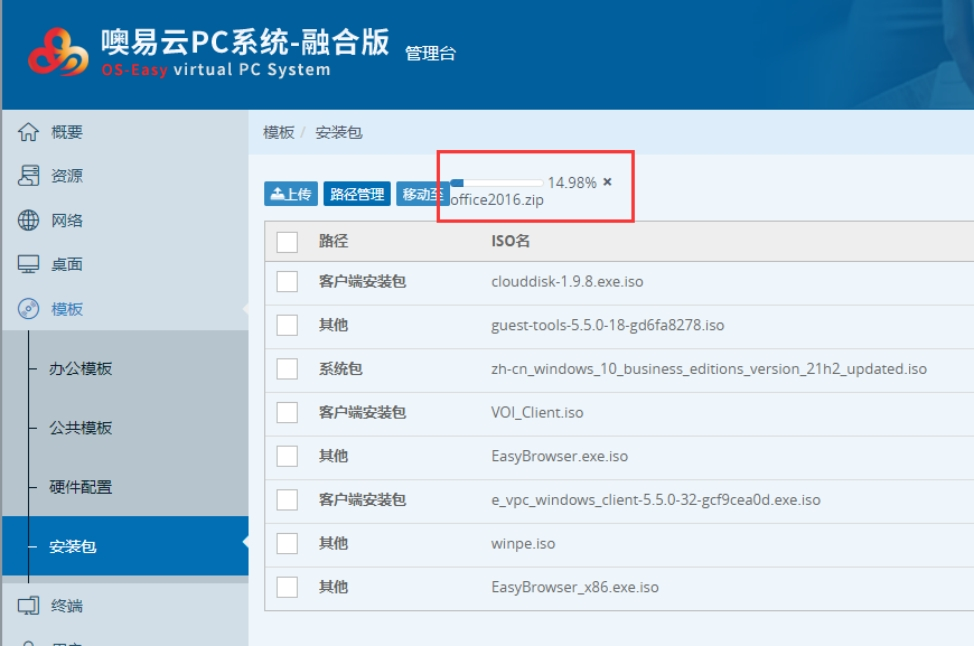This screenshot has width=974, height=646.
Task: Open the 移动至 move-to dropdown
Action: click(x=421, y=194)
